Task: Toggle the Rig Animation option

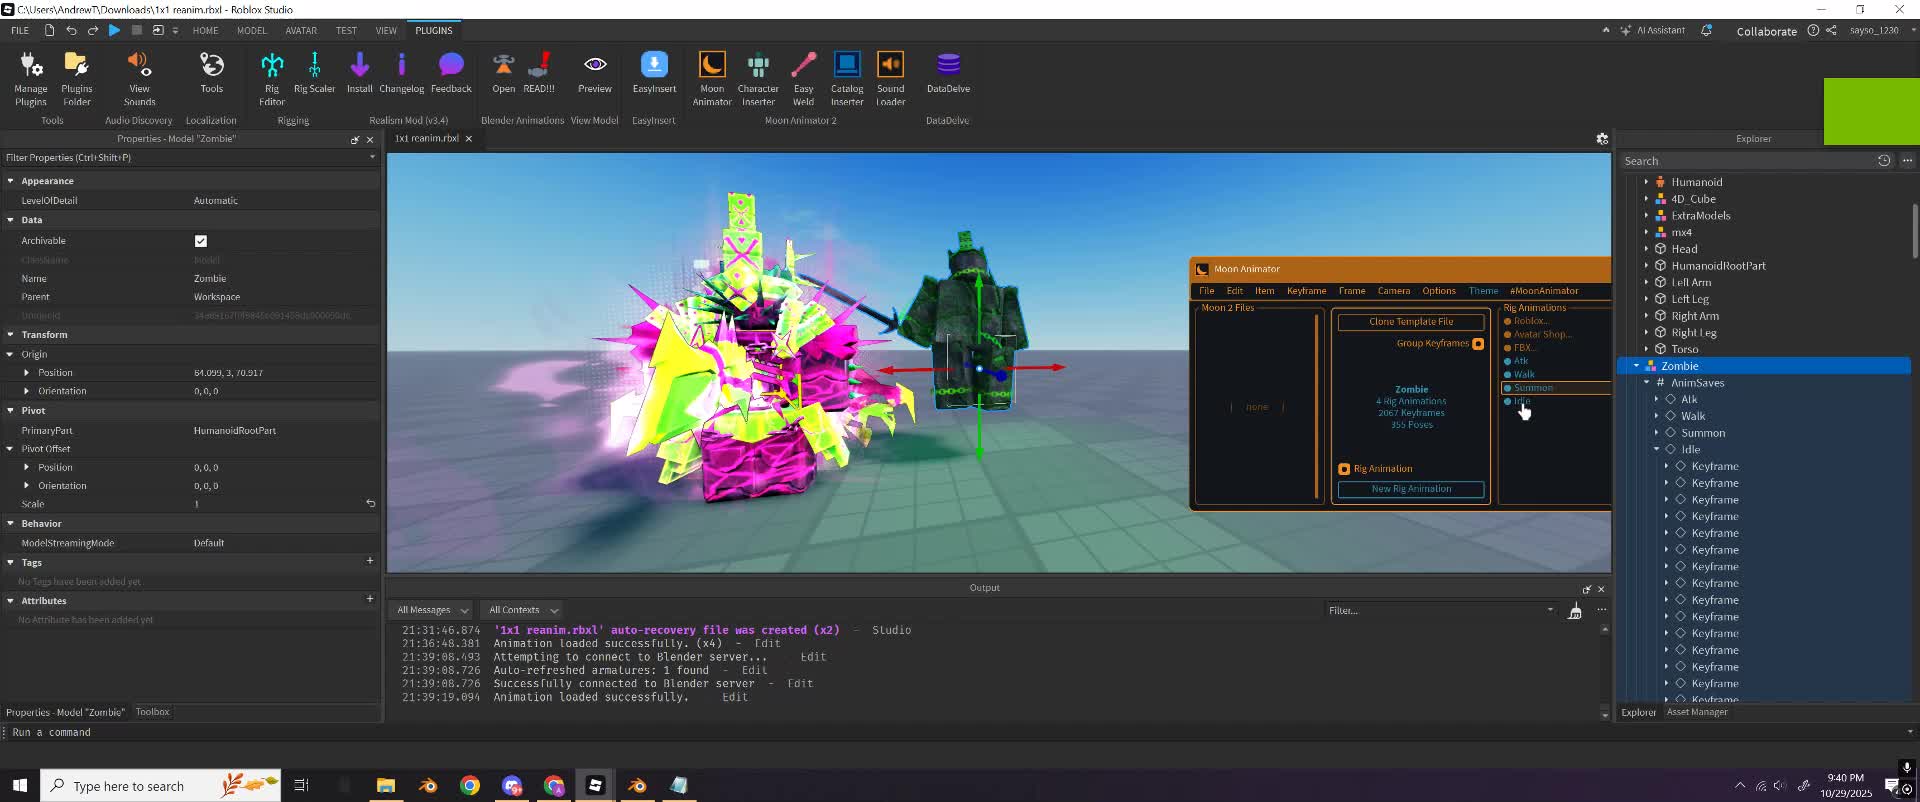Action: (1344, 469)
